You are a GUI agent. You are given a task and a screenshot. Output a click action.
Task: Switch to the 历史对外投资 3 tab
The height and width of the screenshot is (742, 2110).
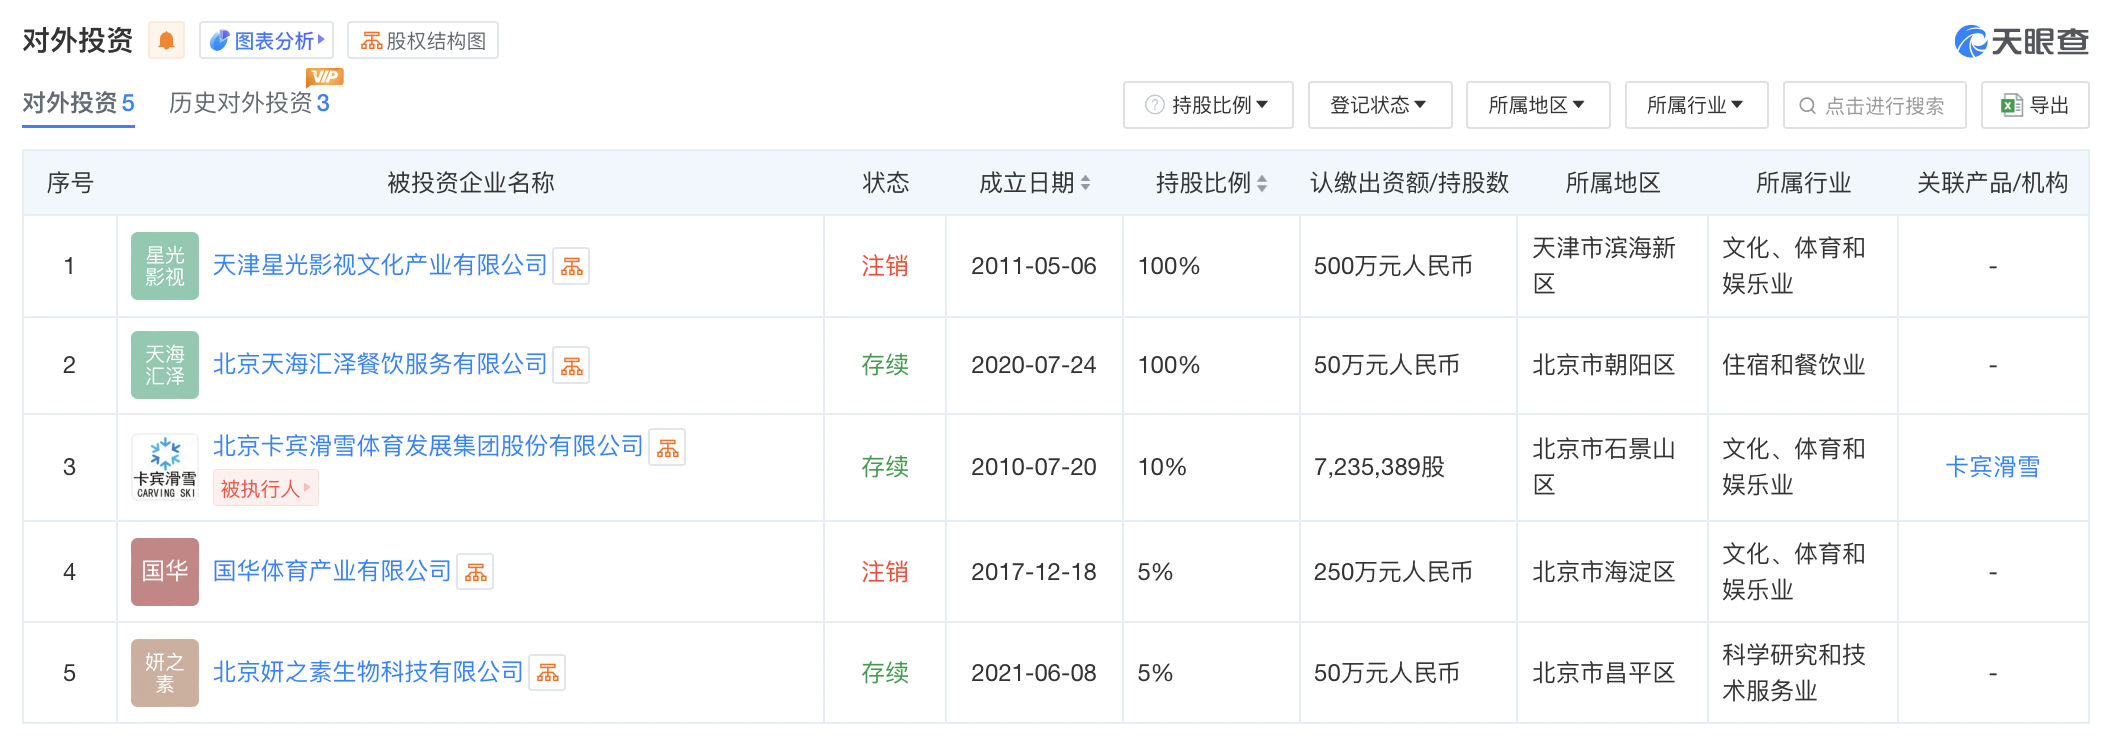[249, 103]
